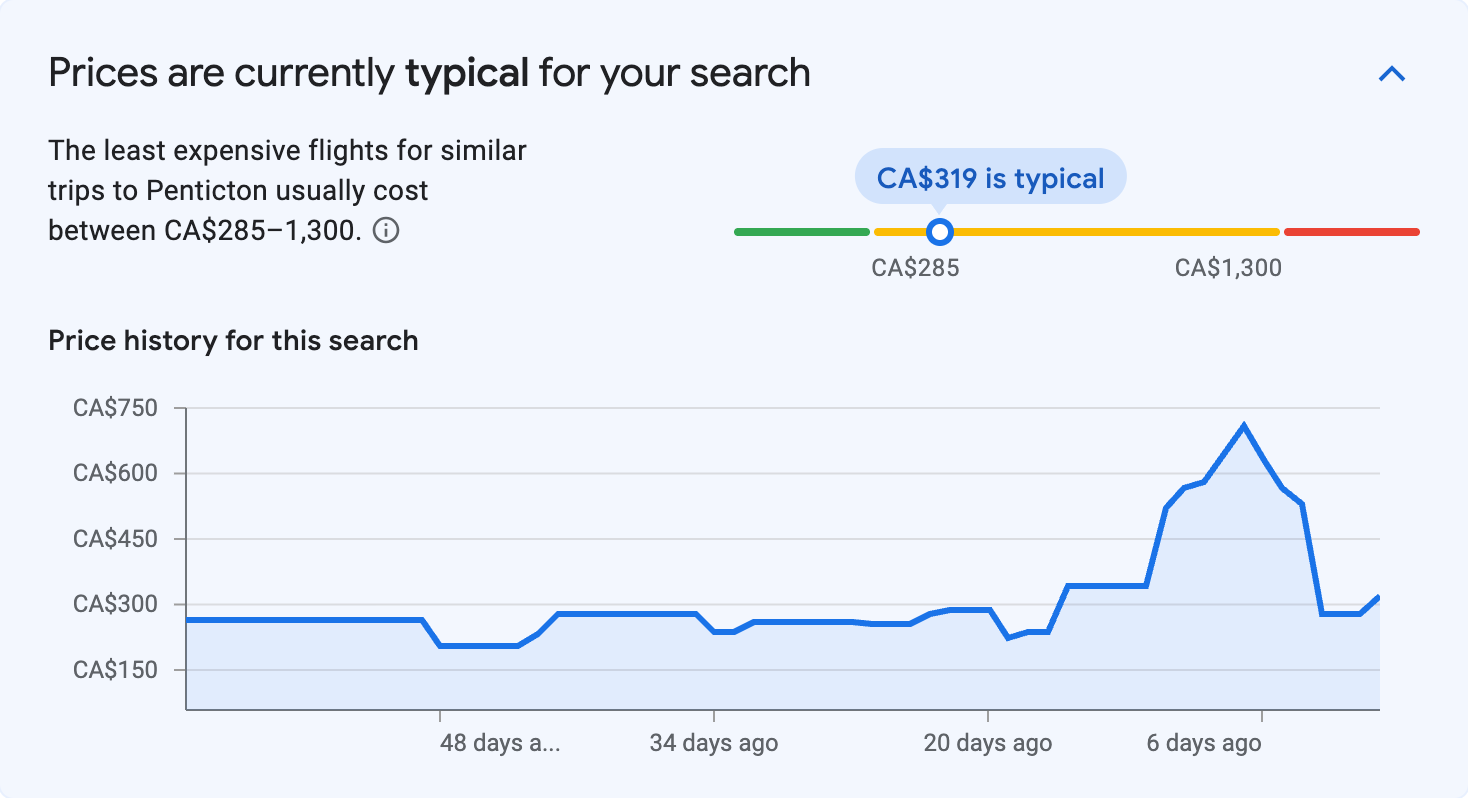The height and width of the screenshot is (798, 1468).
Task: Click the circular marker on the price range bar
Action: 939,232
